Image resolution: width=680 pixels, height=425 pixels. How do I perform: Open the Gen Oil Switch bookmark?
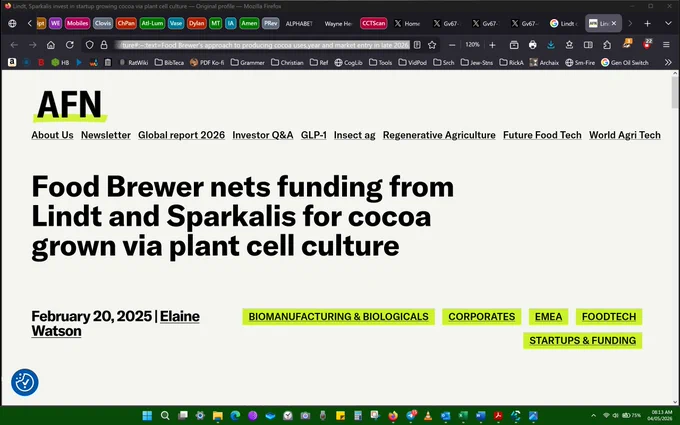624,62
